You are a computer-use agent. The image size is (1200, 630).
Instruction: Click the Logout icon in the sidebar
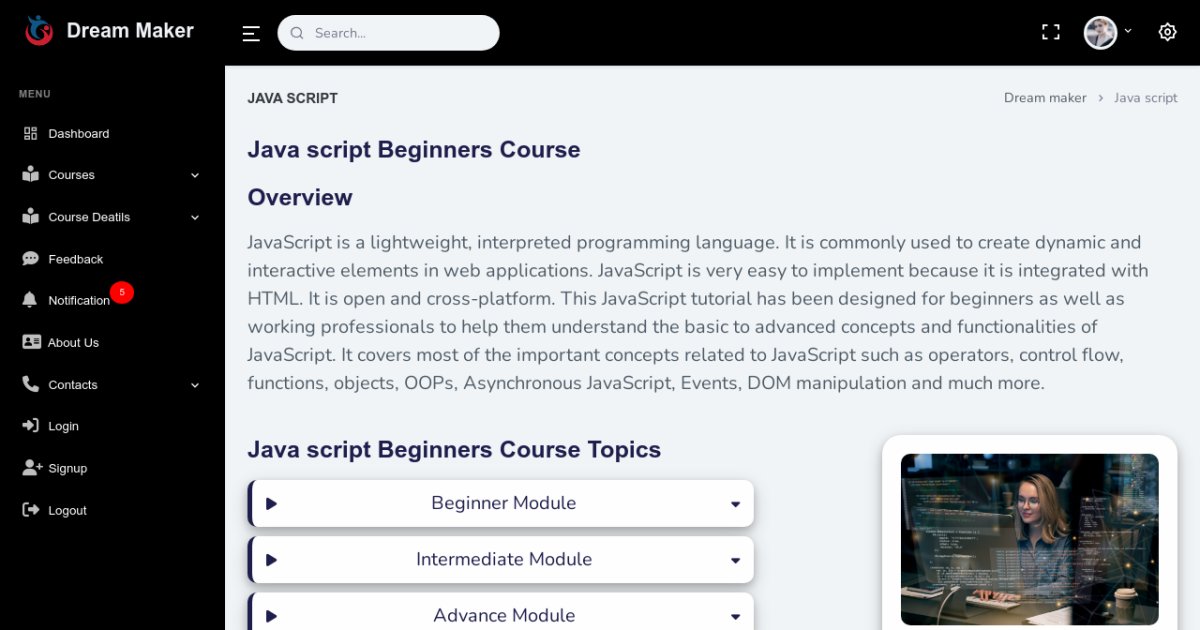pos(30,510)
